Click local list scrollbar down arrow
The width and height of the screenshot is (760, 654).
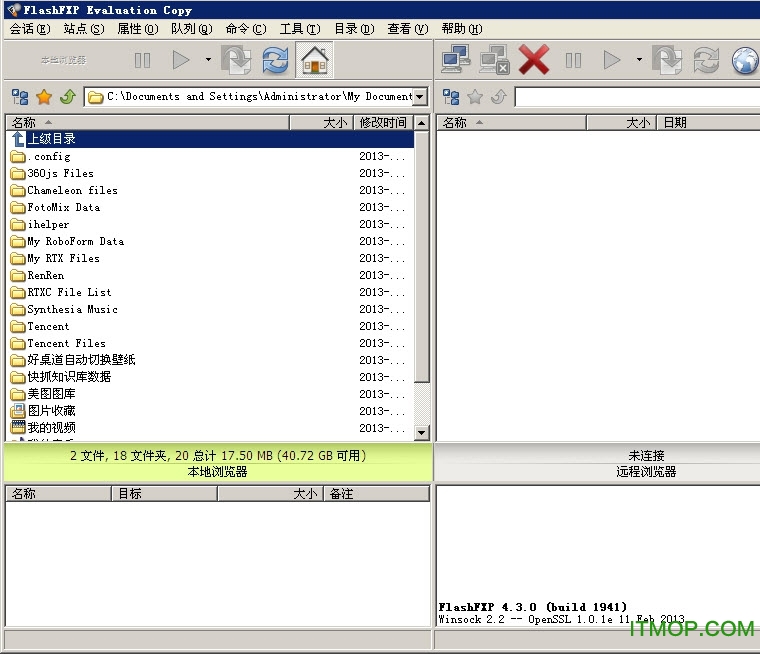click(422, 432)
